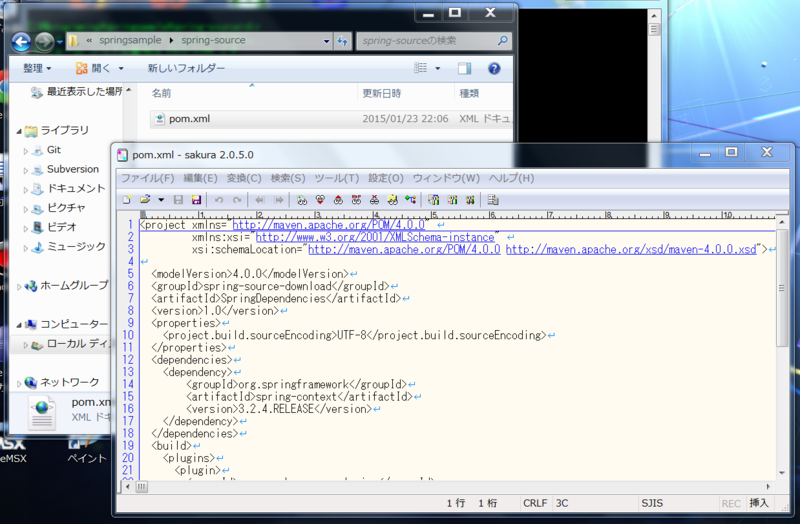
Task: Open the dropdown arrow next to 開く
Action: pos(121,68)
